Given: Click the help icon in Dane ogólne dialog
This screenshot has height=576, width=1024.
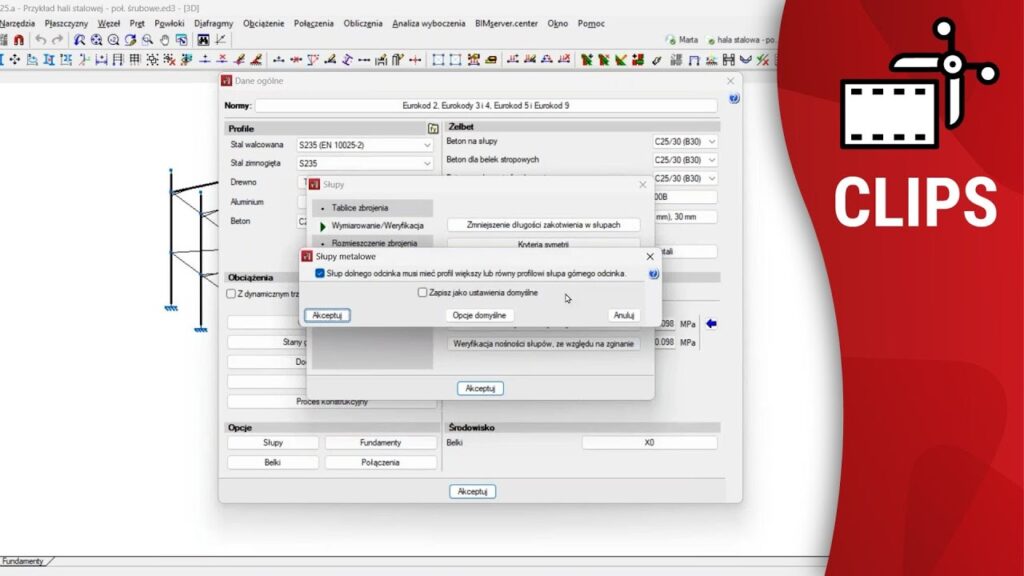Looking at the screenshot, I should [733, 99].
